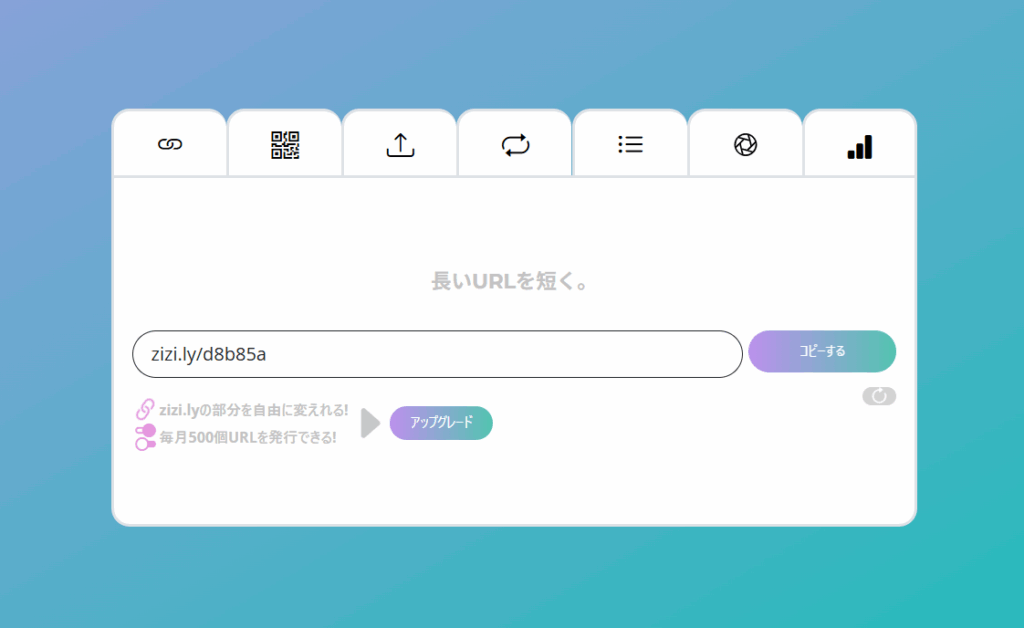The width and height of the screenshot is (1024, 628).
Task: Open the bar chart statistics tab
Action: click(859, 144)
